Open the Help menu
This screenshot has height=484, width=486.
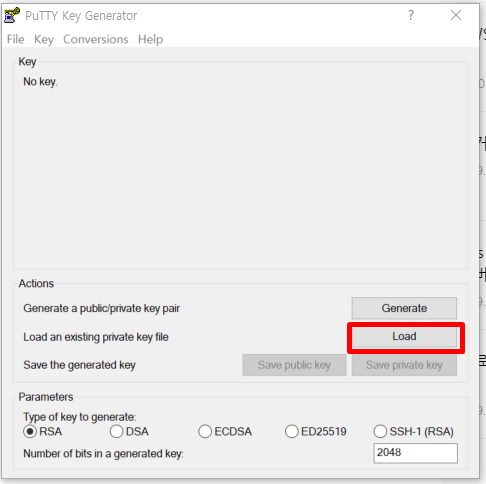pyautogui.click(x=150, y=39)
